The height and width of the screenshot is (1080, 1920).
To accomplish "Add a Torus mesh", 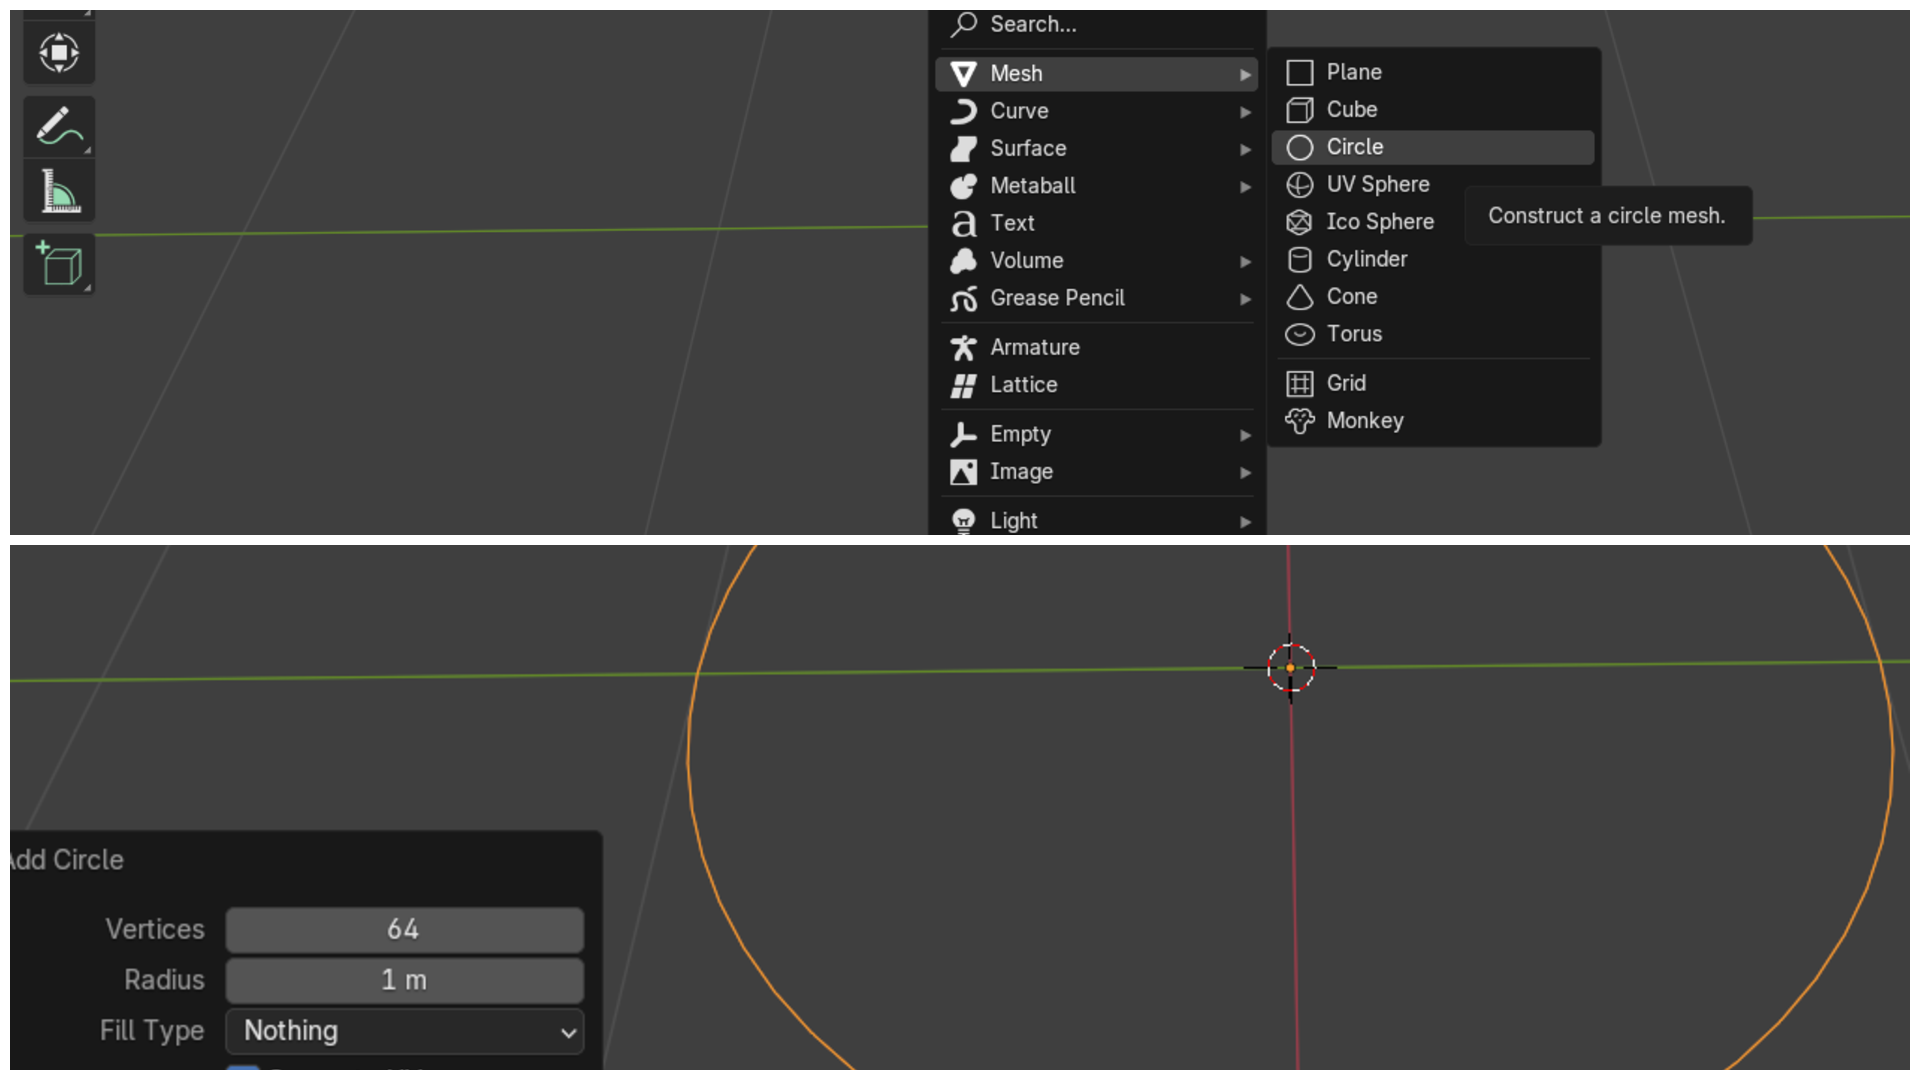I will tap(1433, 334).
